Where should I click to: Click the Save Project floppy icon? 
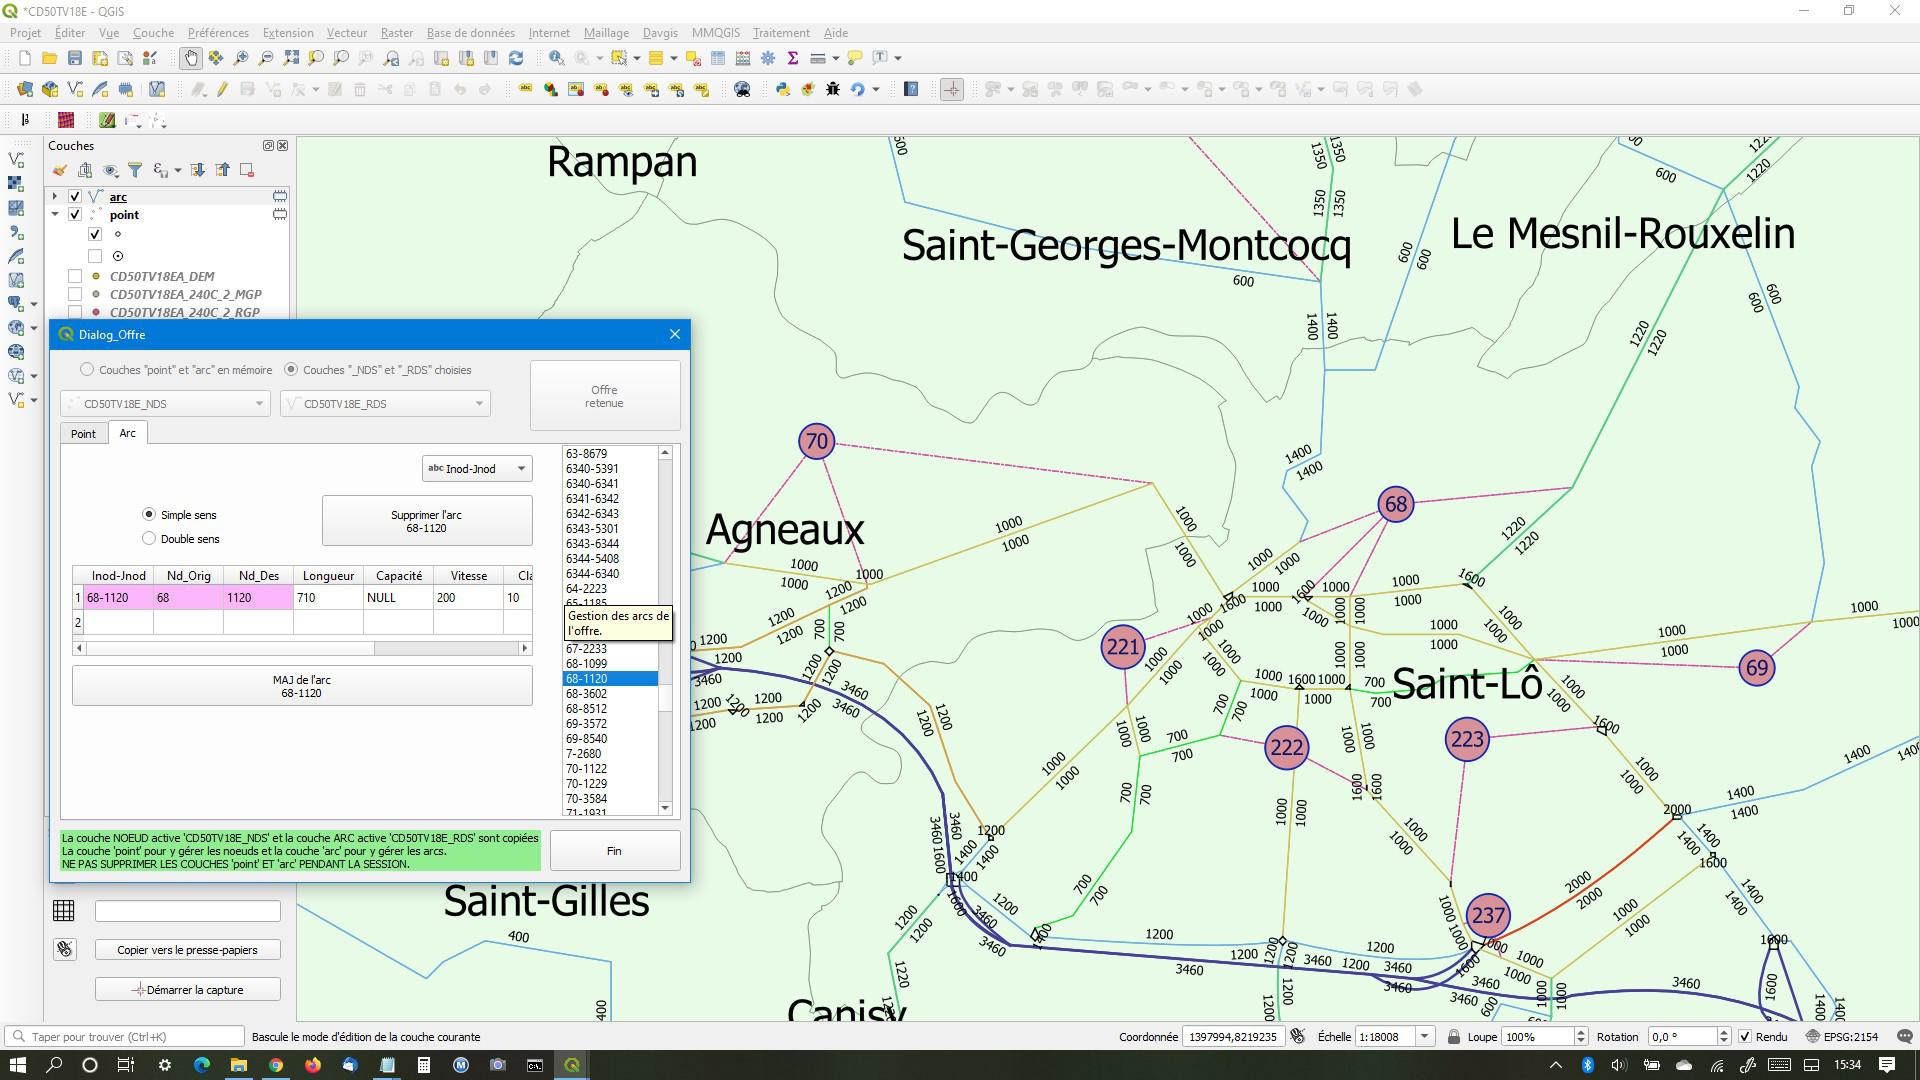point(75,58)
